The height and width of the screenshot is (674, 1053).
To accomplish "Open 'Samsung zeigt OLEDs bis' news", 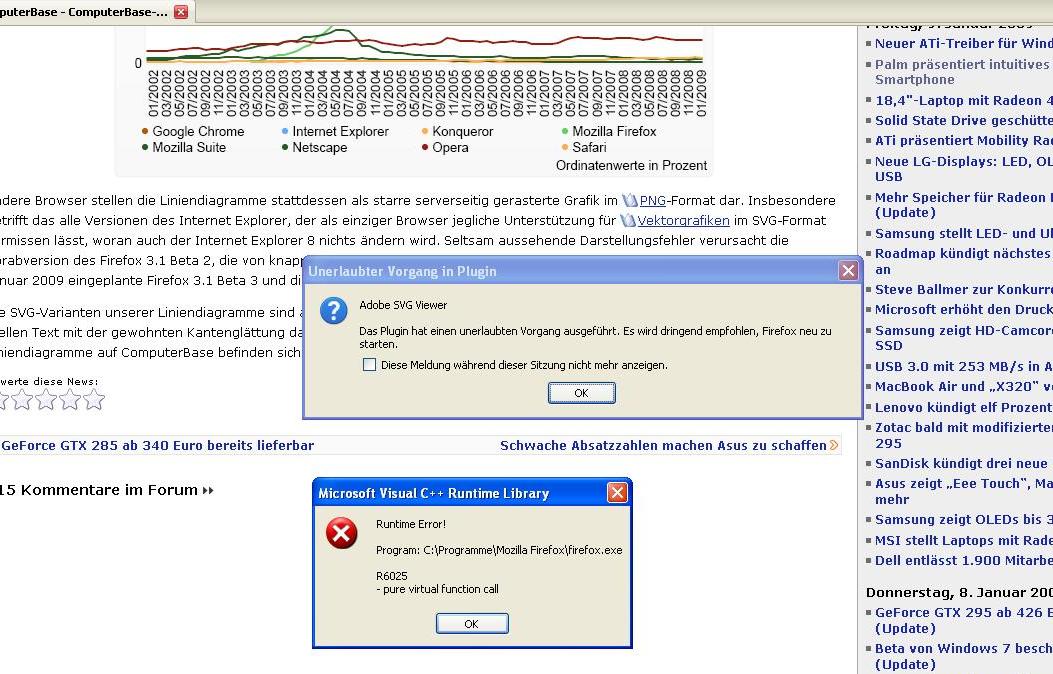I will pos(964,520).
